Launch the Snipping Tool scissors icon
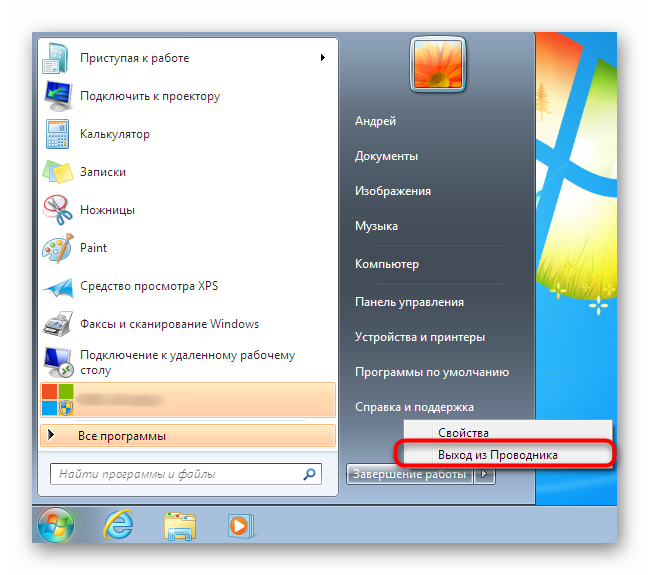 tap(58, 210)
